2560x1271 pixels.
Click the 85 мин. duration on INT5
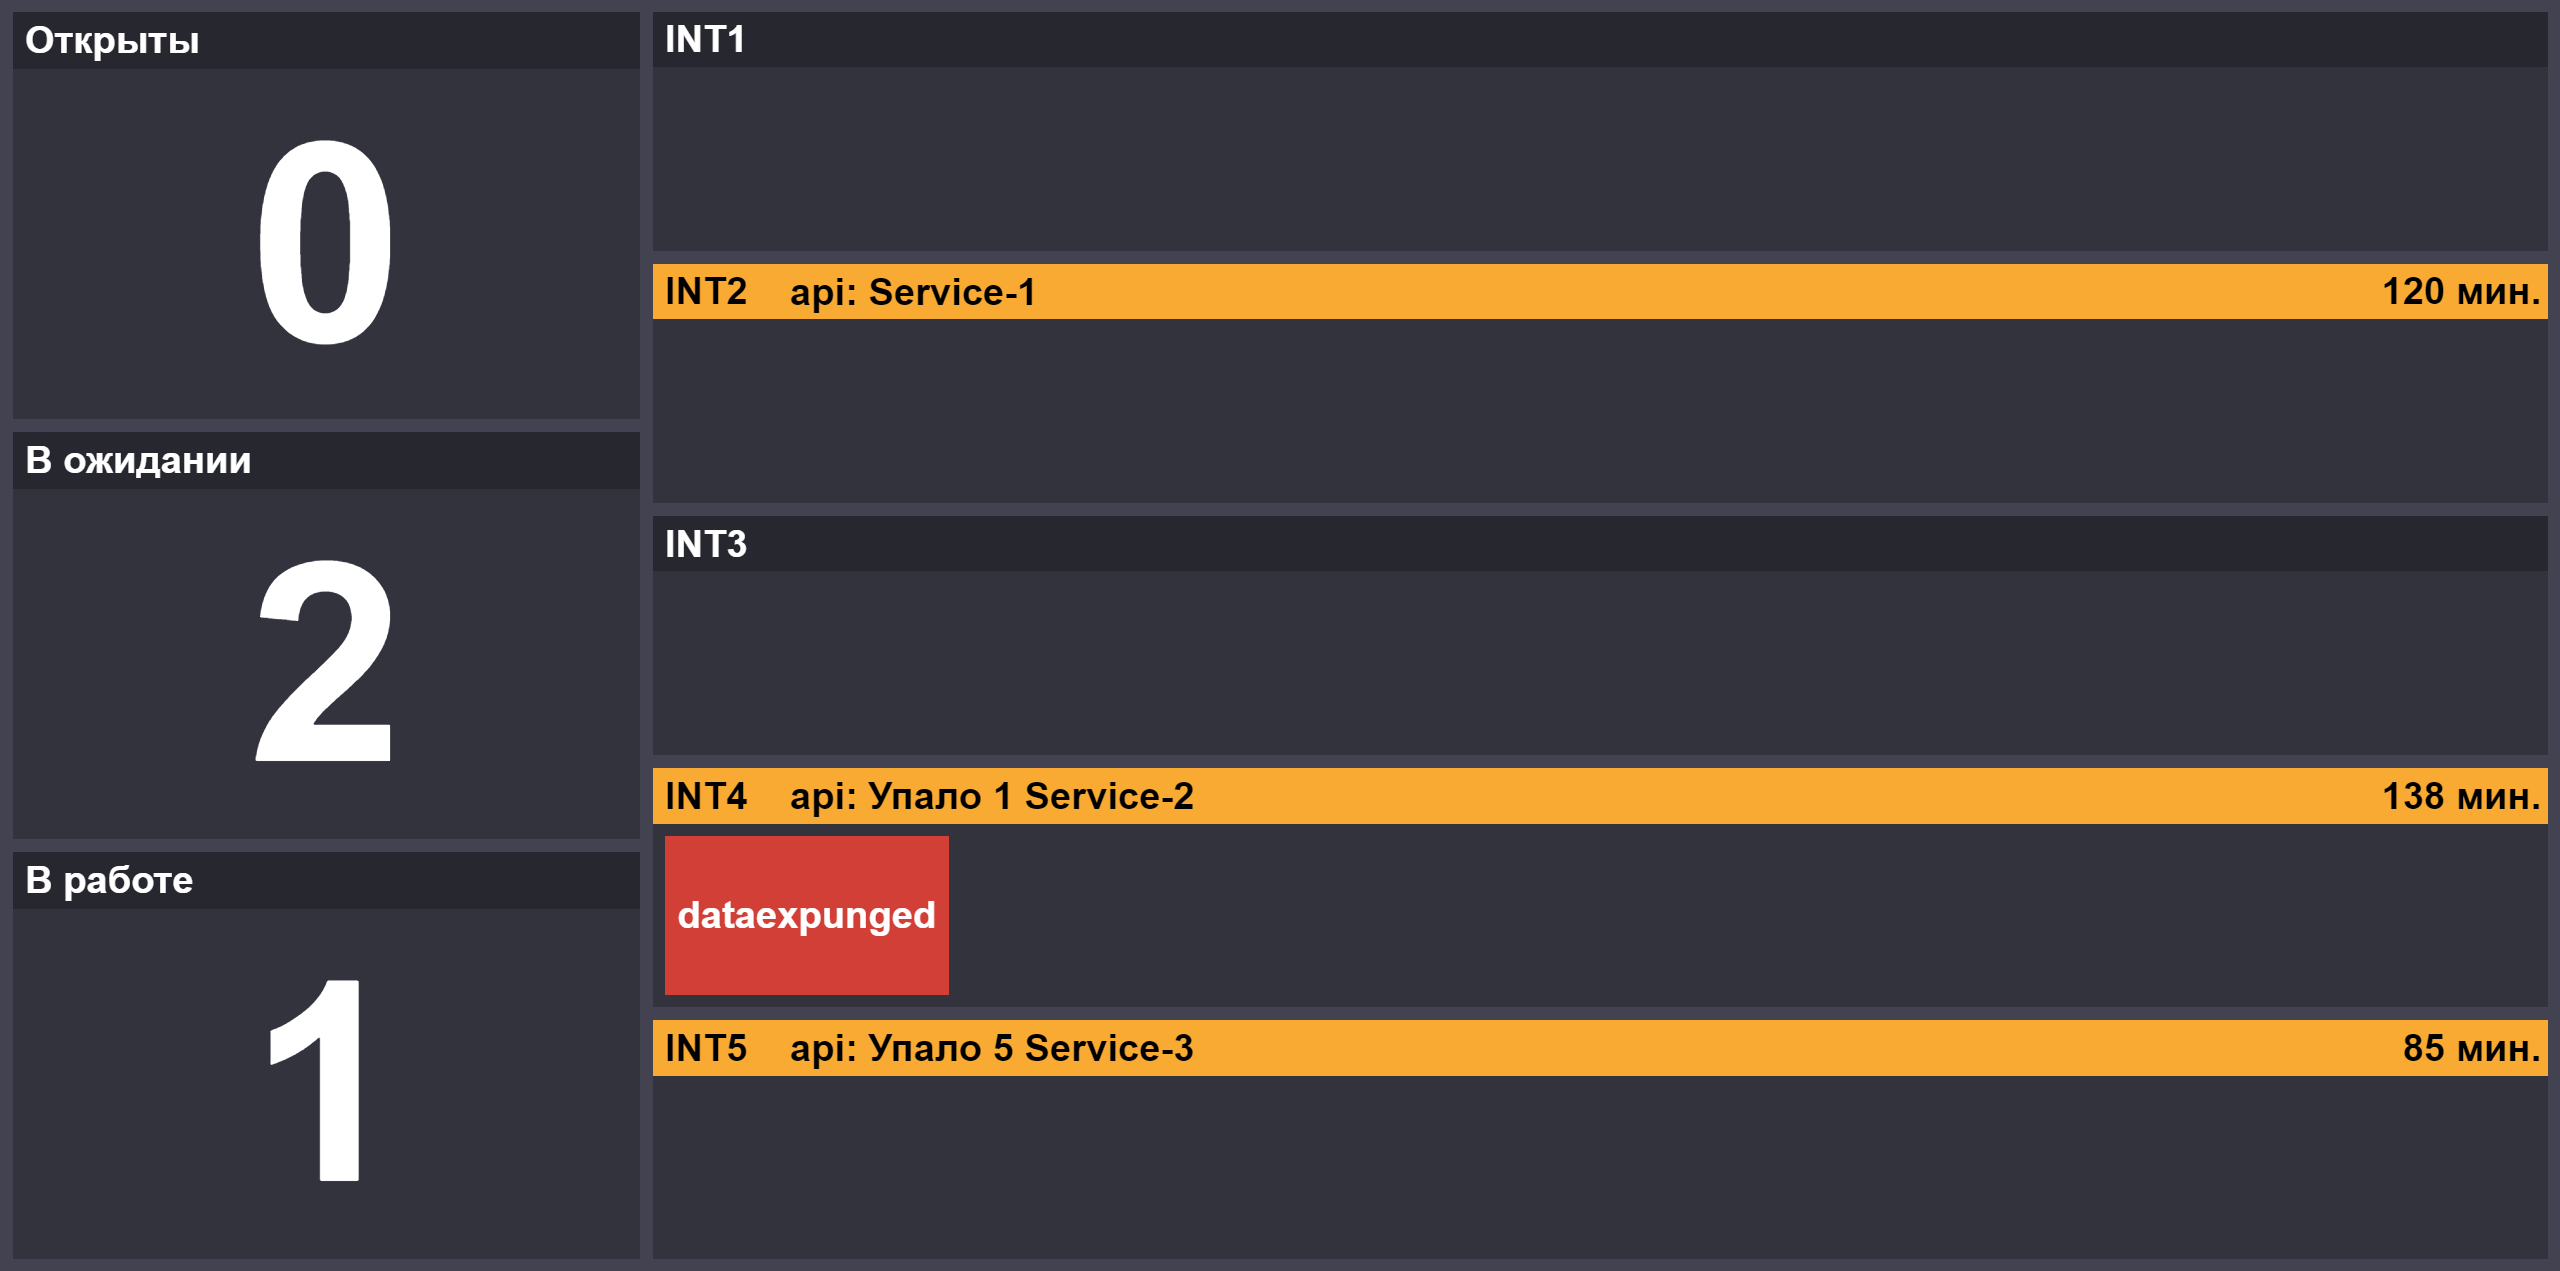[x=2470, y=1048]
